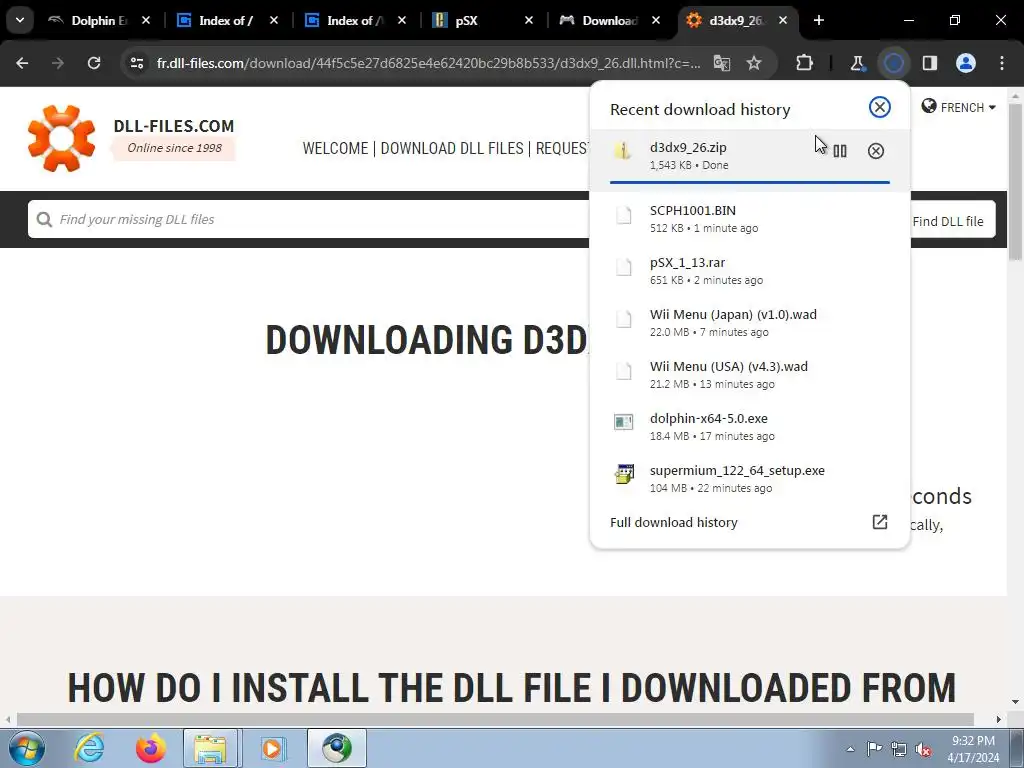1024x768 pixels.
Task: Click the dolphin-x64-5.0.exe file icon
Action: click(x=624, y=422)
